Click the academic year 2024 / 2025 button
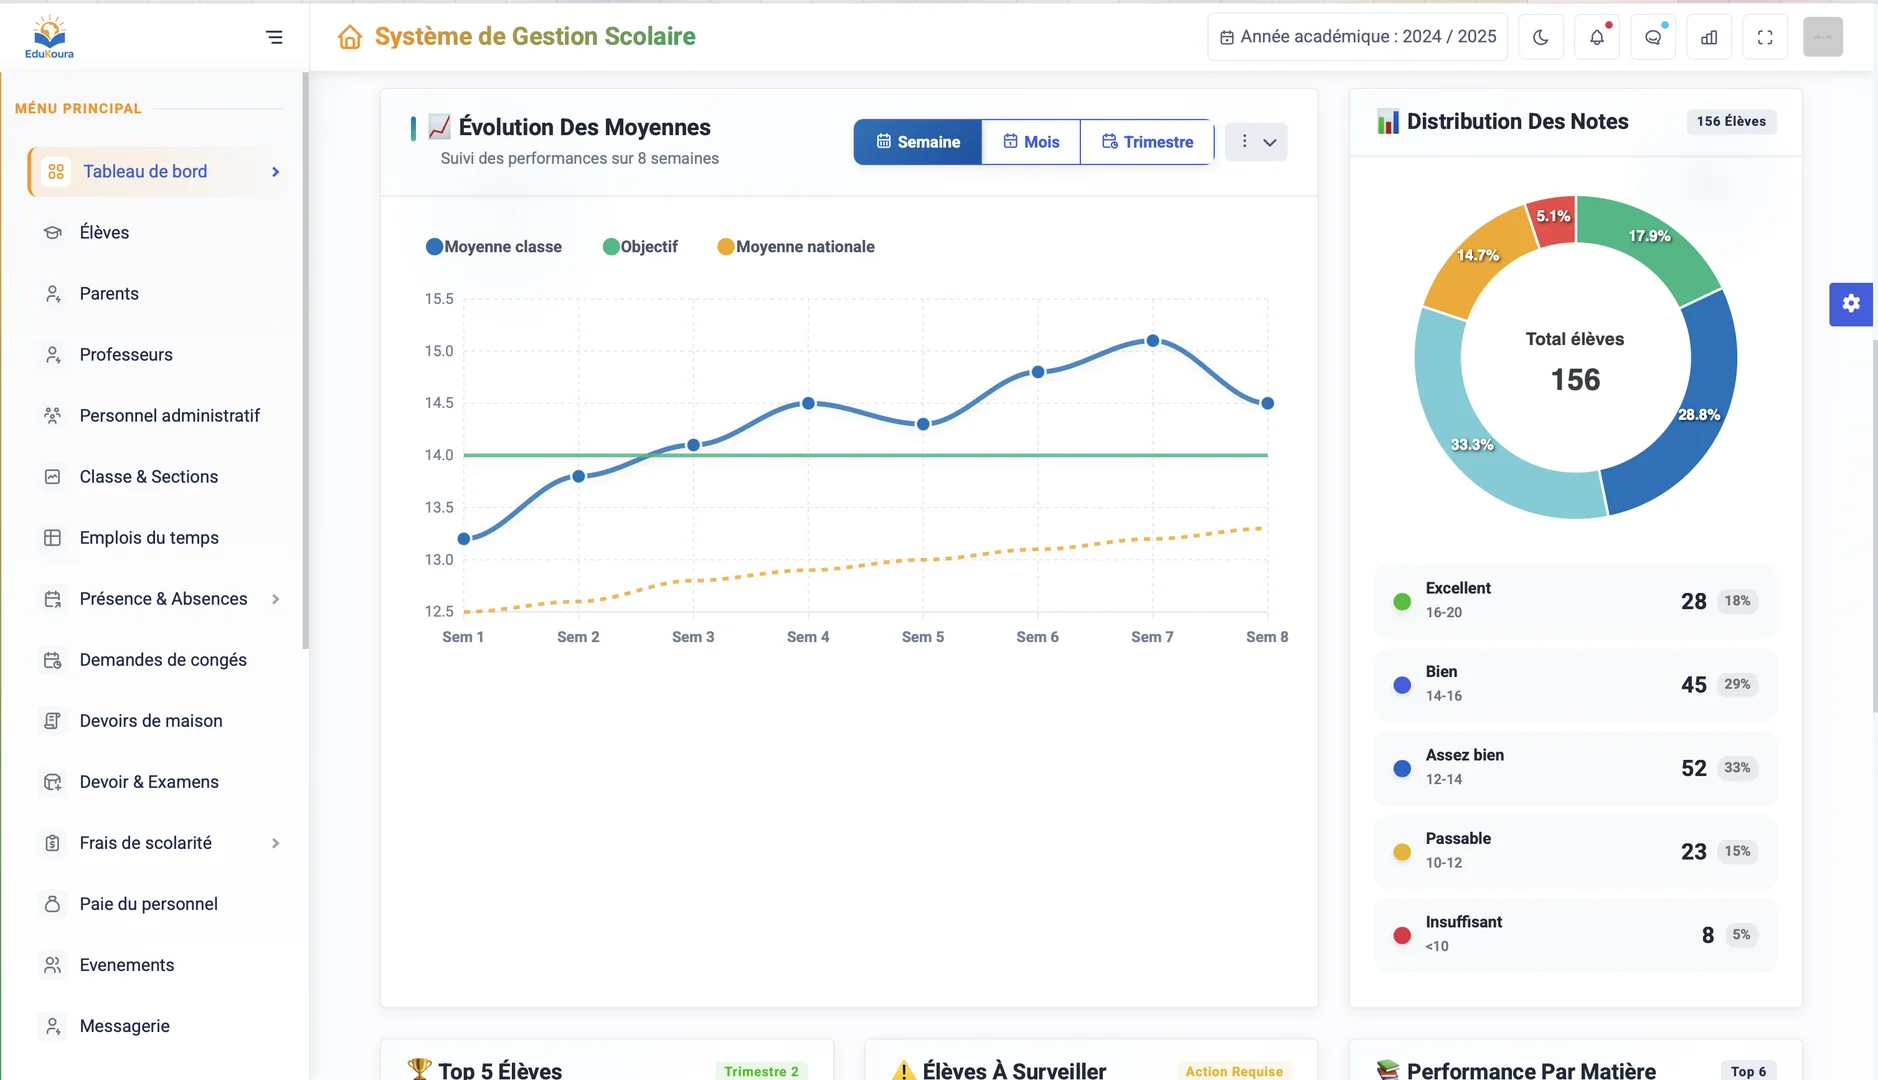Screen dimensions: 1878x1080 (1357, 37)
